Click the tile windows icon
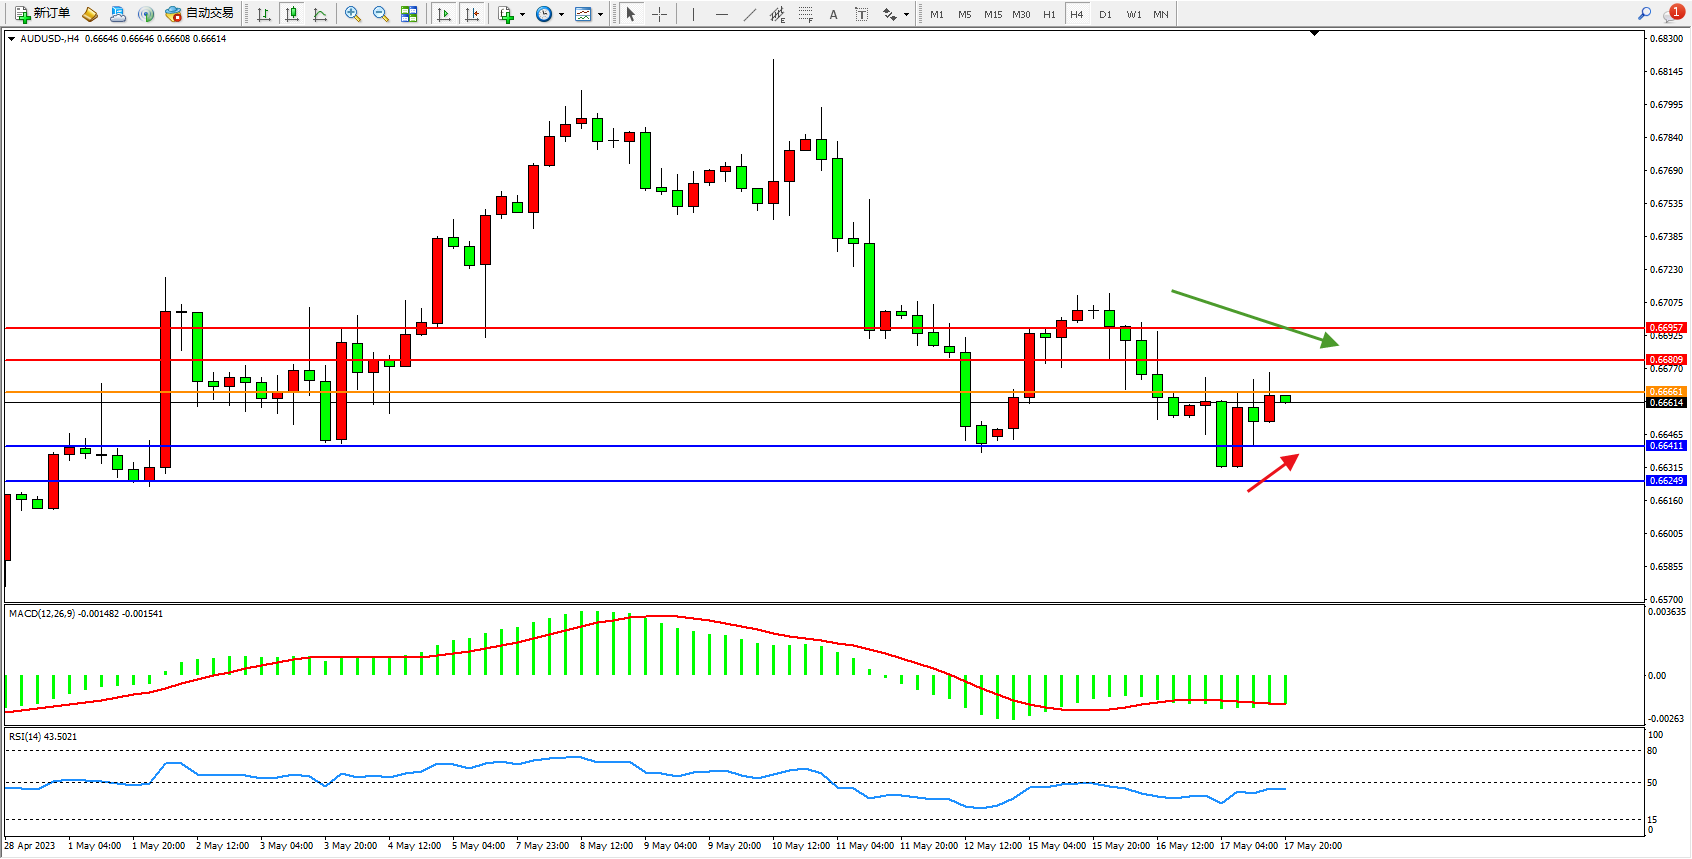1692x859 pixels. [x=409, y=14]
